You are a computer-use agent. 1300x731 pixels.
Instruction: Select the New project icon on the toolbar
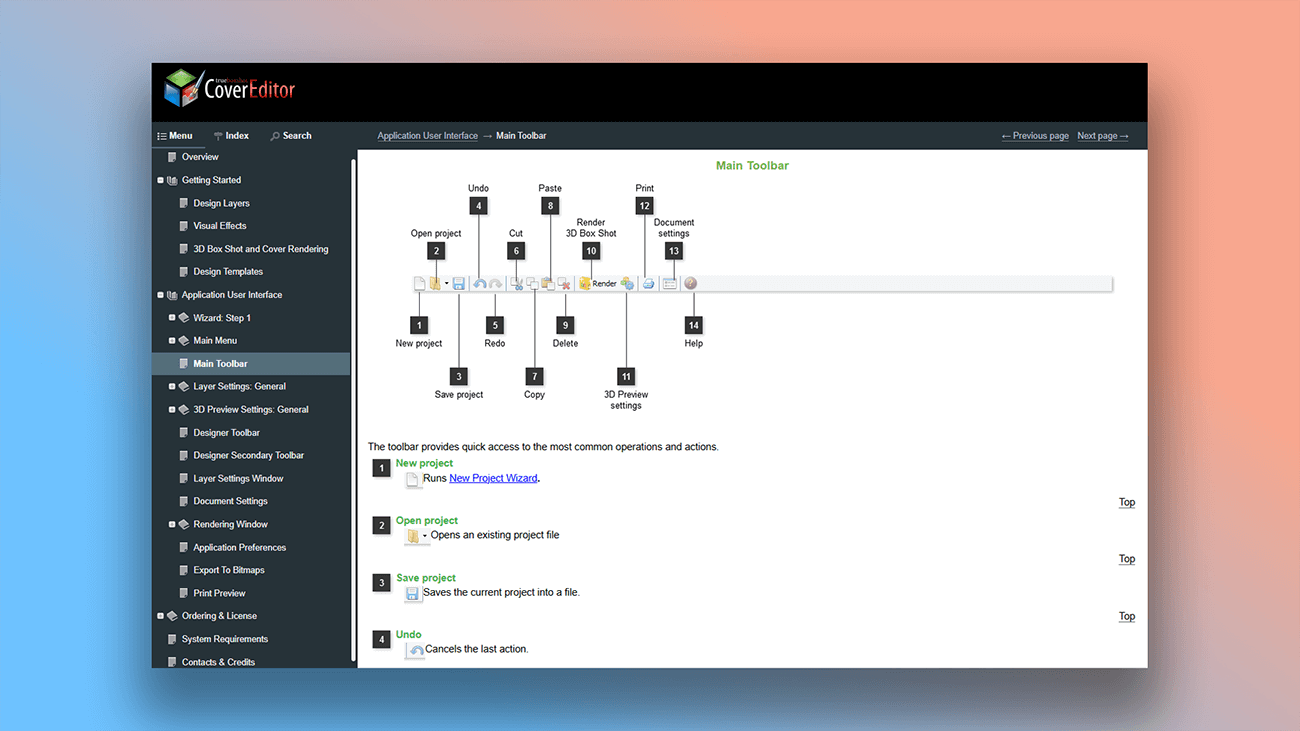(x=419, y=283)
